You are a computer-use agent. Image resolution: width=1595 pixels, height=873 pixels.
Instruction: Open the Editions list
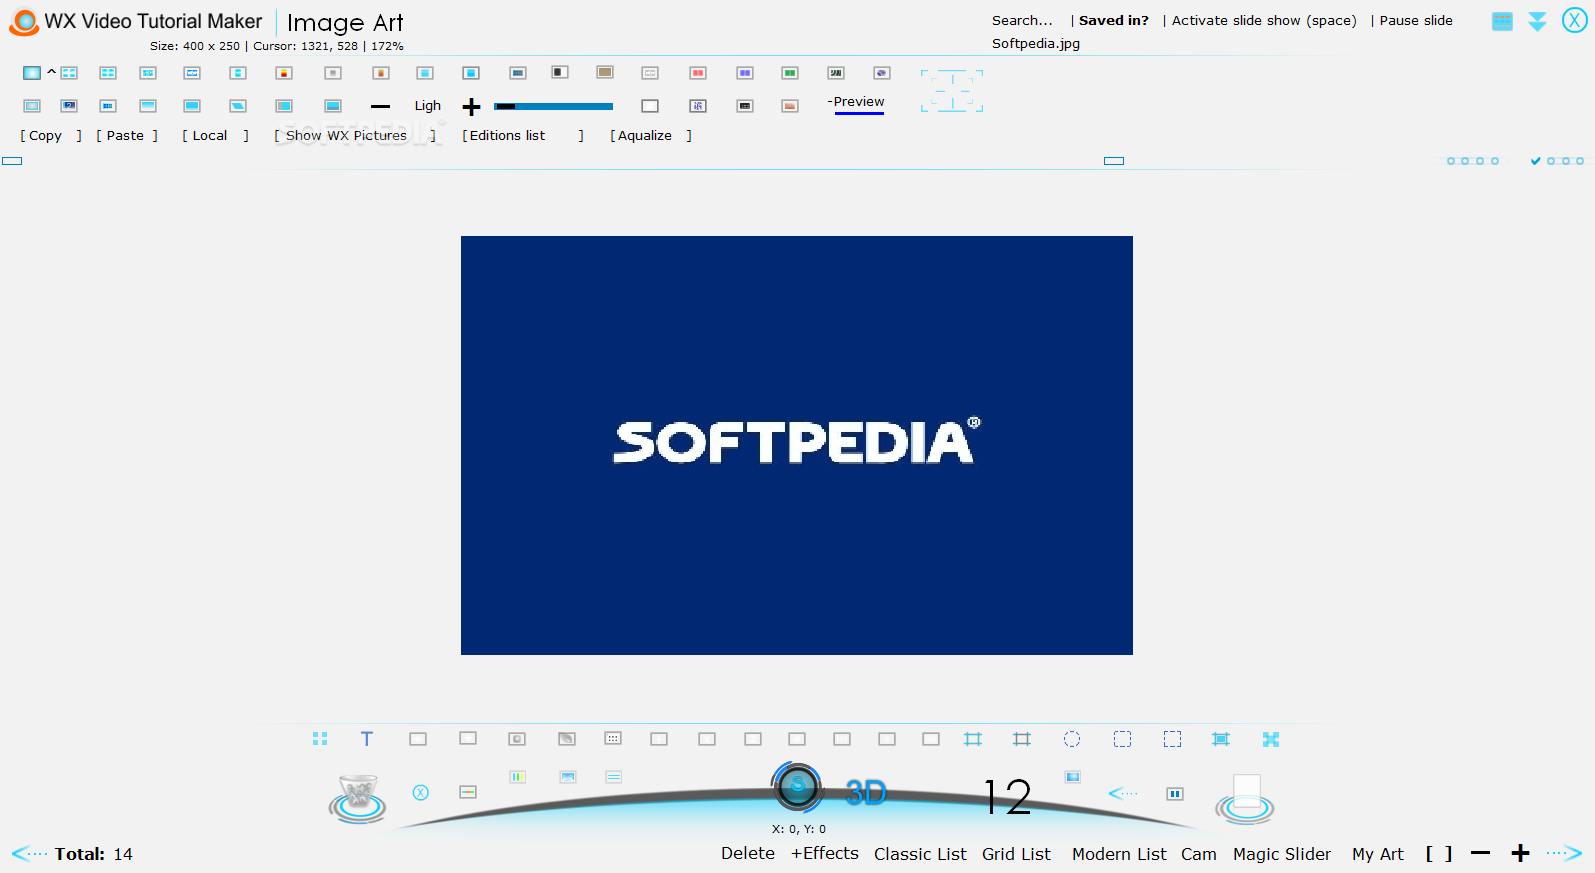click(x=523, y=136)
